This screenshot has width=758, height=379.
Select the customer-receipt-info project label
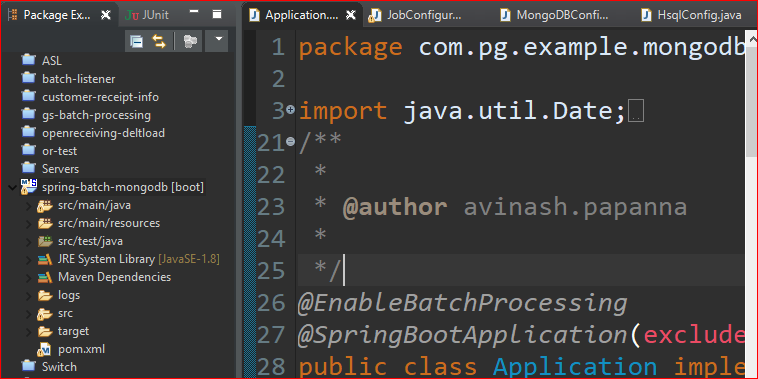(x=100, y=97)
